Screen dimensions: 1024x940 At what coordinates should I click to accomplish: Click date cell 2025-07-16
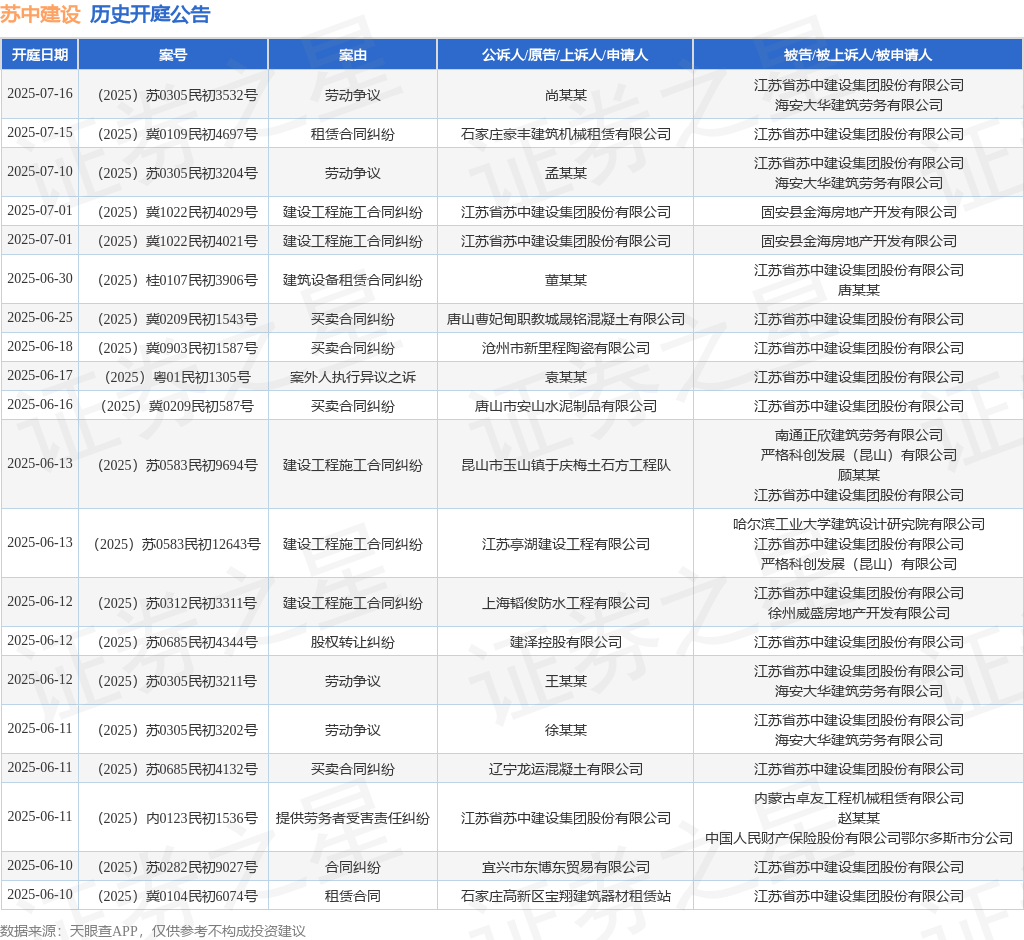(x=40, y=93)
